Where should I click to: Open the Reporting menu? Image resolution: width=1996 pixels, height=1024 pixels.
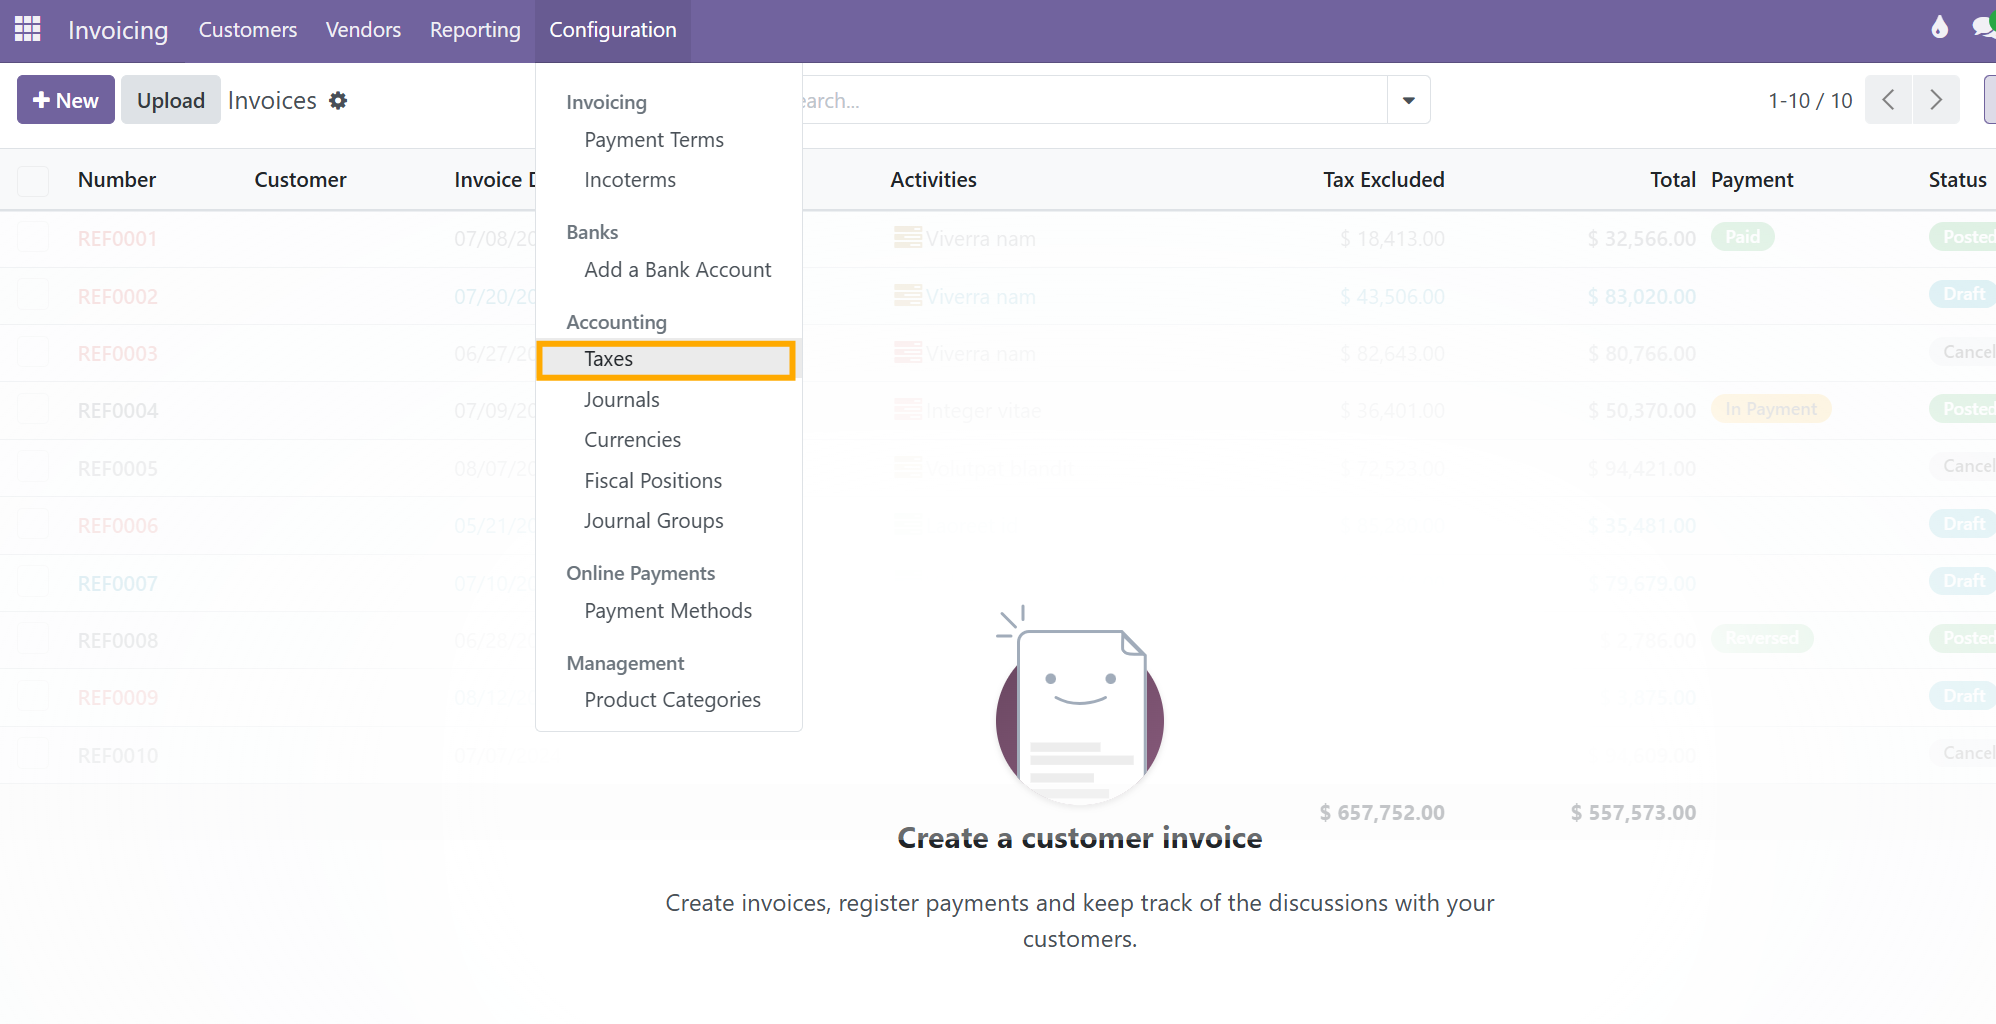pyautogui.click(x=475, y=30)
